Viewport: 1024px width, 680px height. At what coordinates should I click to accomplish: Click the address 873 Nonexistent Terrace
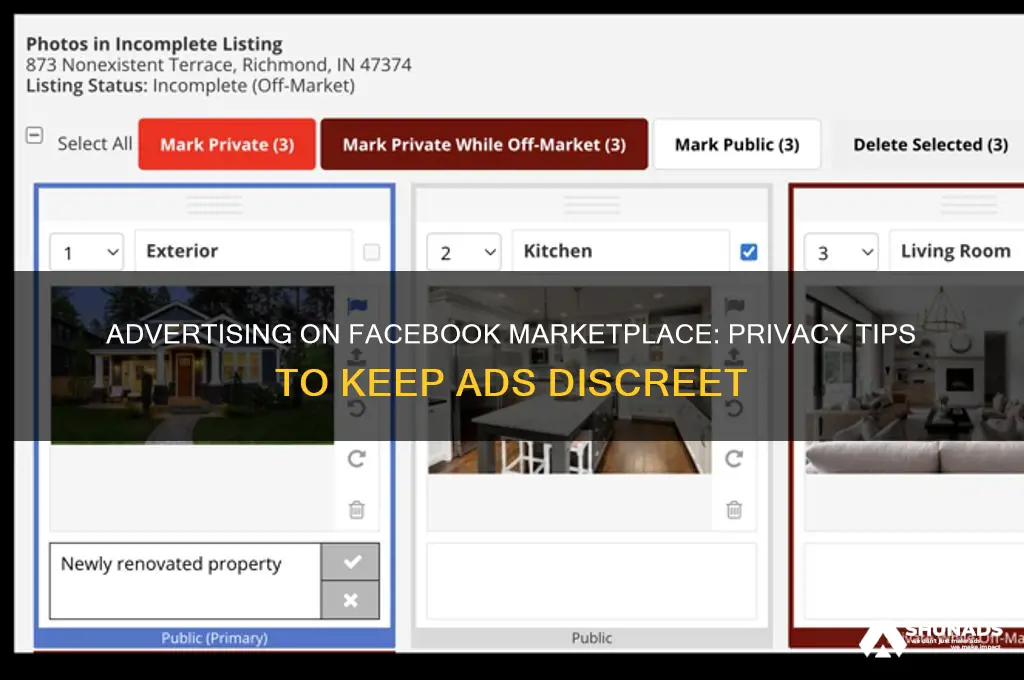pyautogui.click(x=219, y=65)
